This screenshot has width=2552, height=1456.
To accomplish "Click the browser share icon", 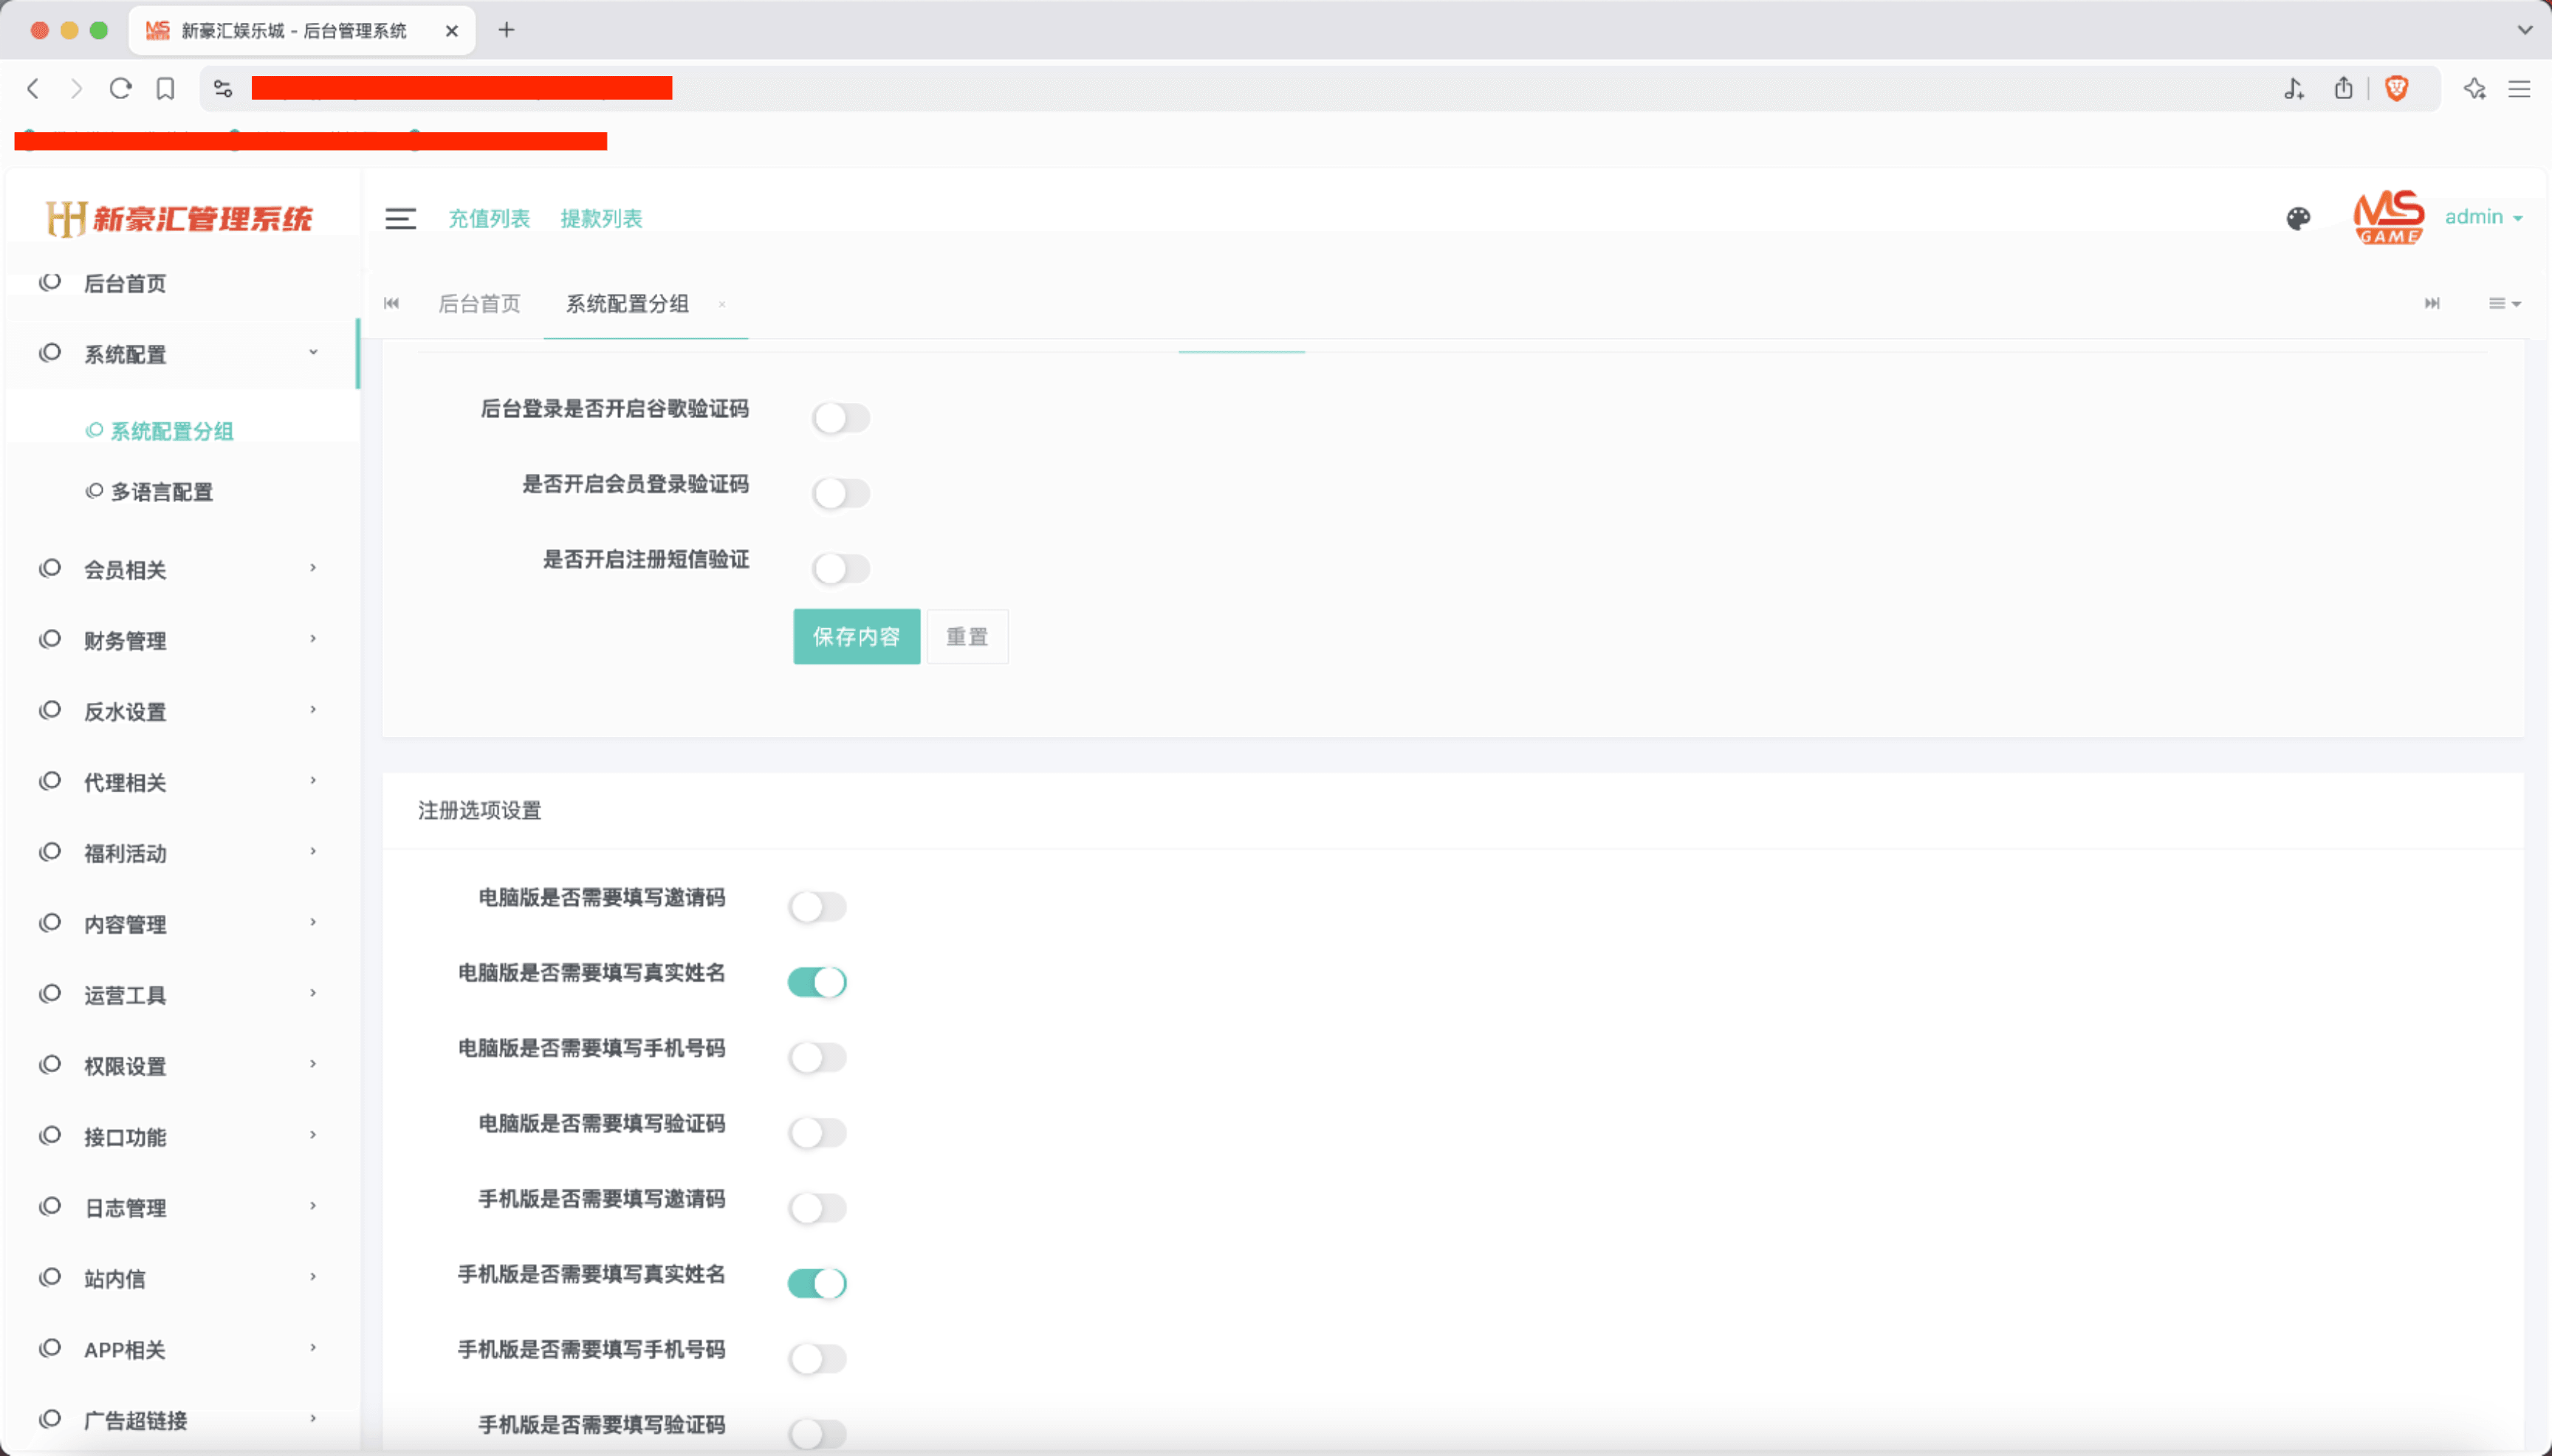I will click(2343, 89).
